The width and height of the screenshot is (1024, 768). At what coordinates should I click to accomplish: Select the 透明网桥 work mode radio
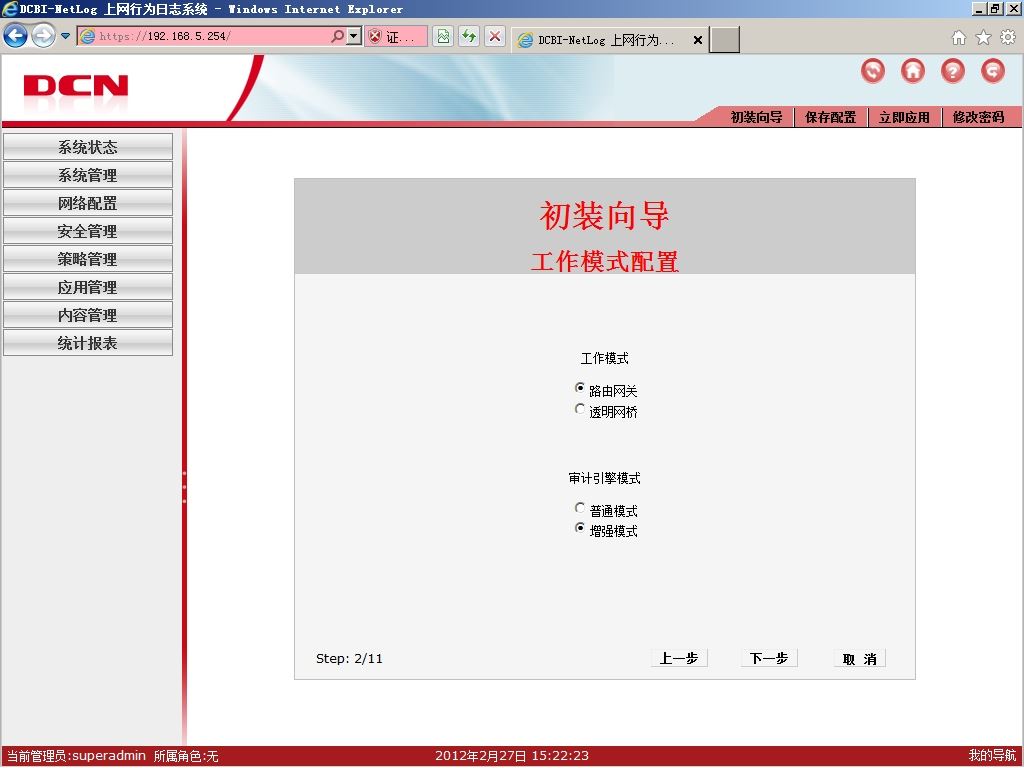pos(579,409)
